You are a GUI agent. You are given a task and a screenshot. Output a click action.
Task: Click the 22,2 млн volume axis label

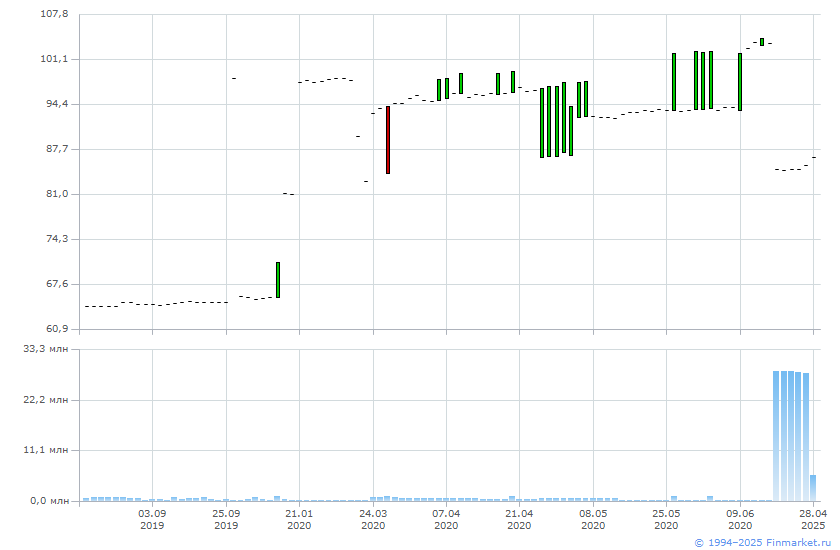[x=46, y=400]
